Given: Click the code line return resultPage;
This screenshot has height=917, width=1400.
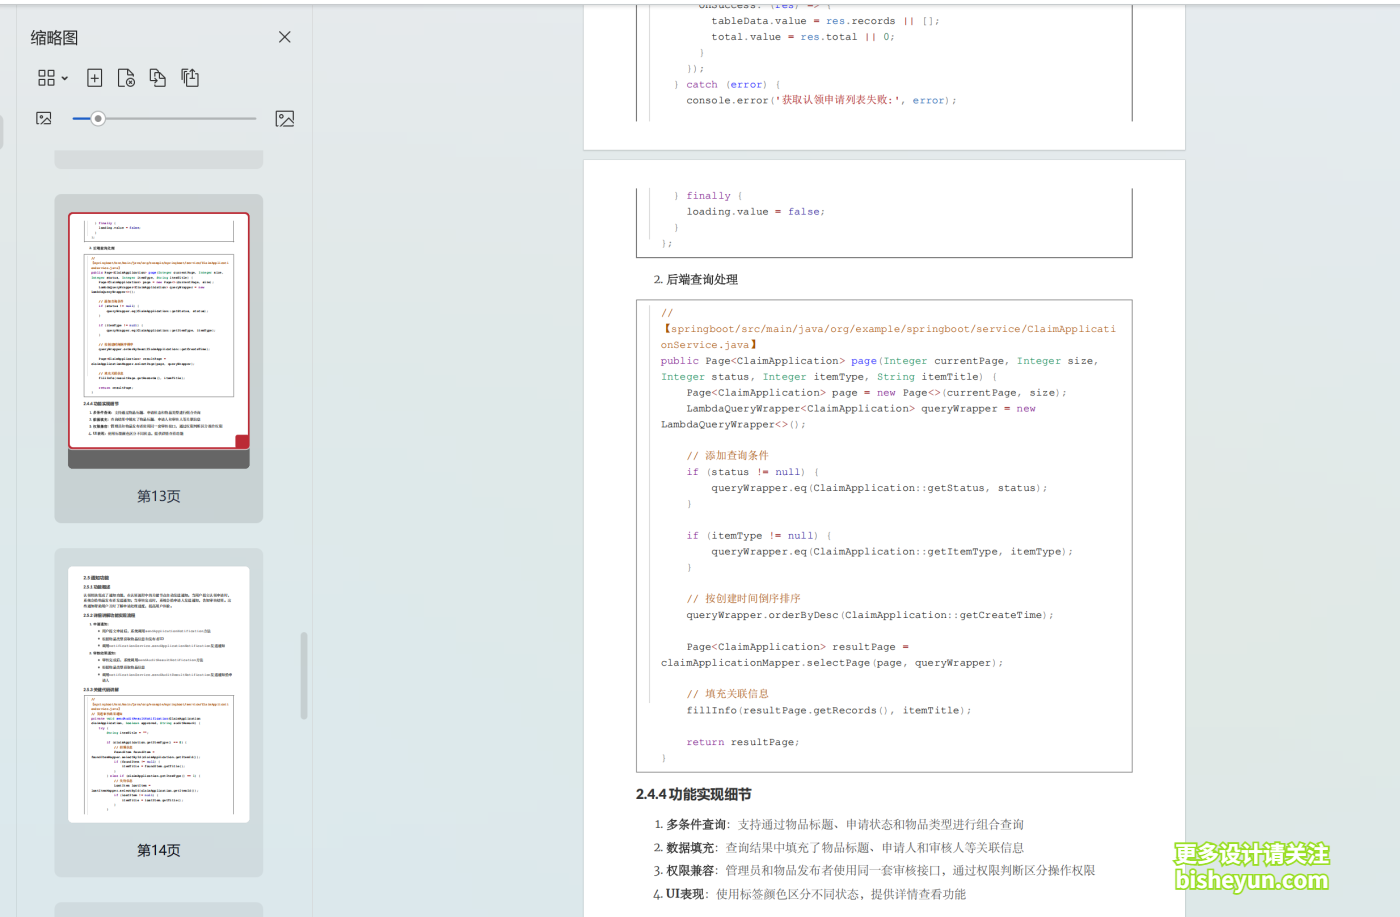Looking at the screenshot, I should tap(742, 742).
